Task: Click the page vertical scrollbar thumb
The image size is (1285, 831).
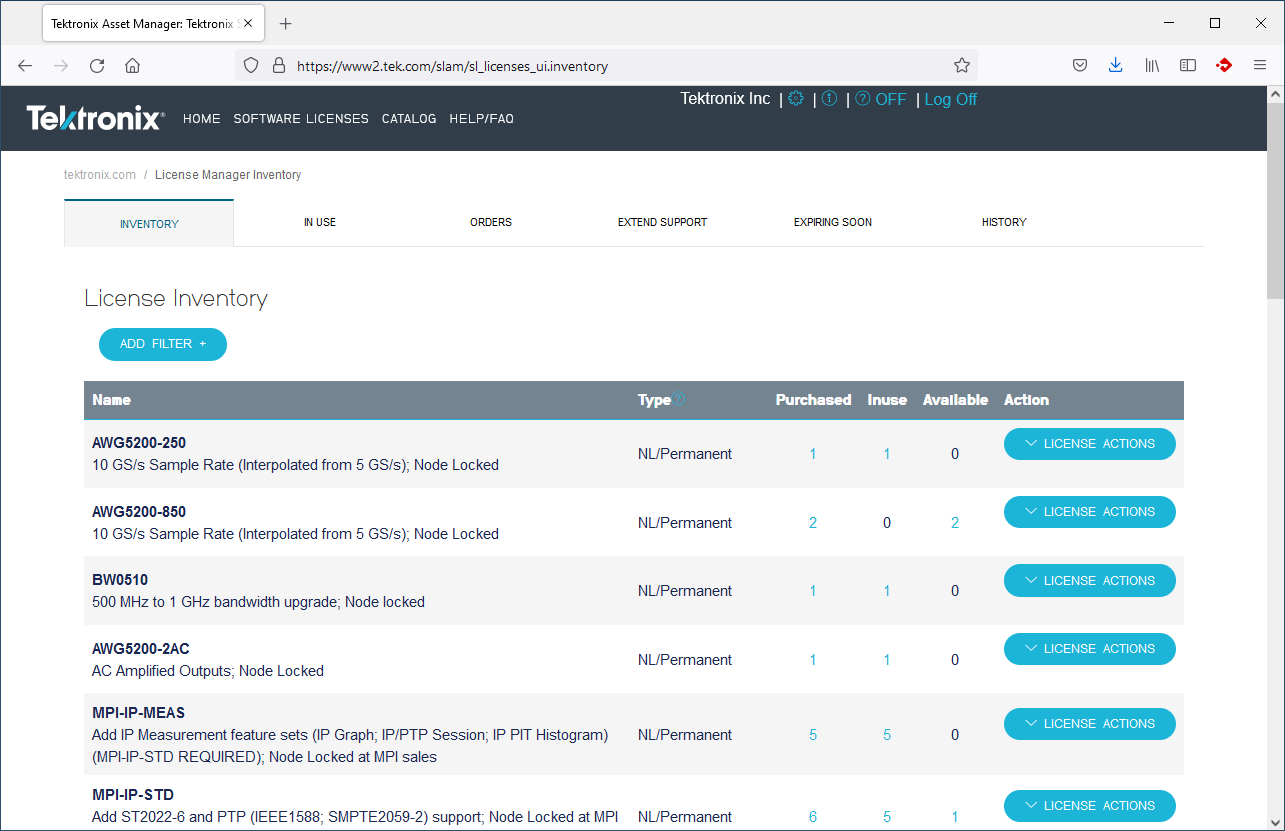Action: coord(1274,200)
